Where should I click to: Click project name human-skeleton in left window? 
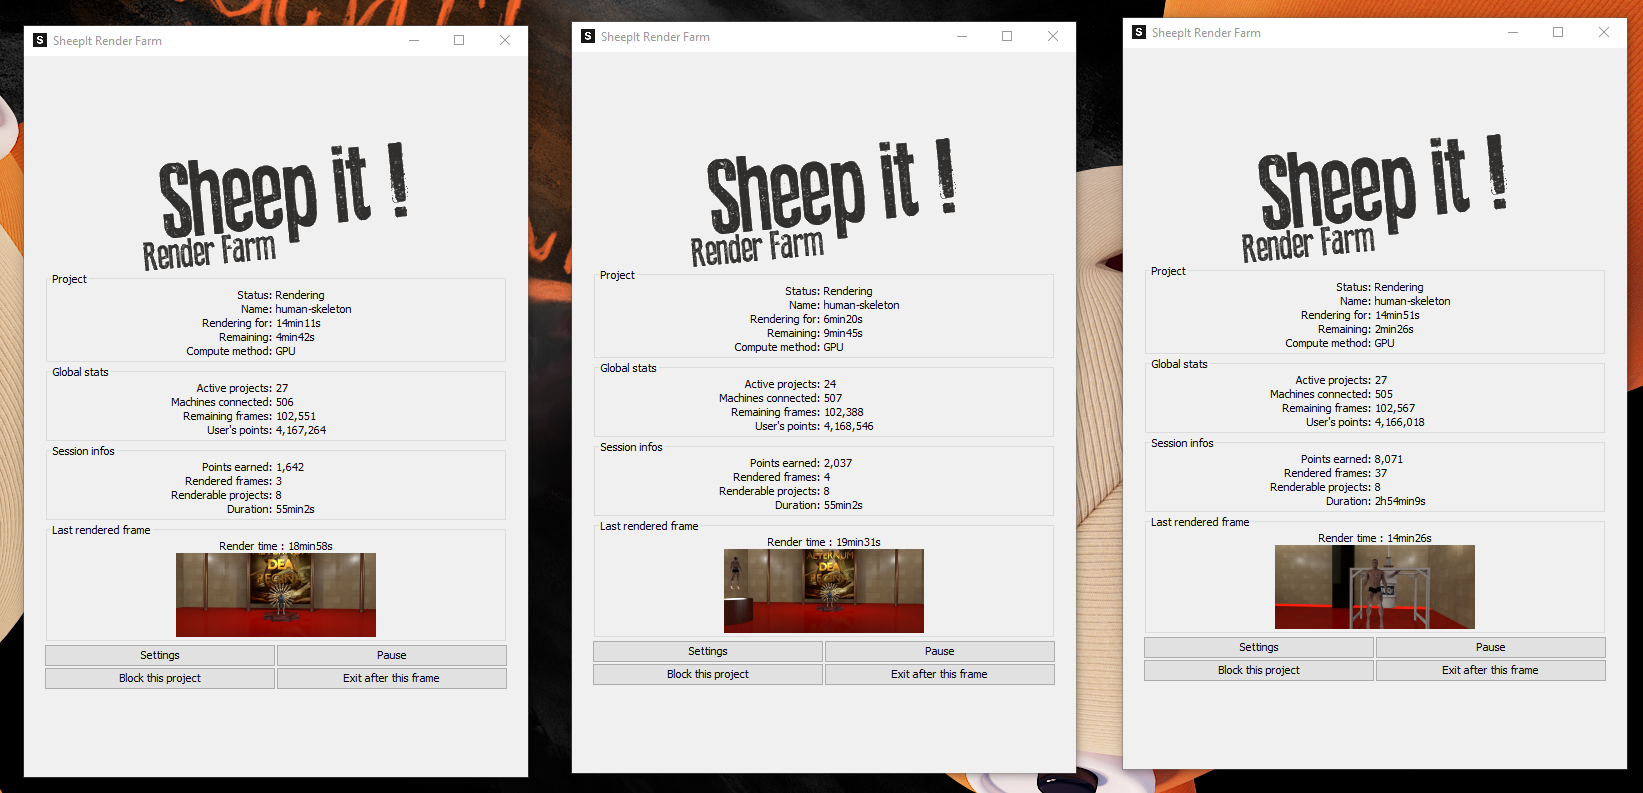tap(314, 309)
